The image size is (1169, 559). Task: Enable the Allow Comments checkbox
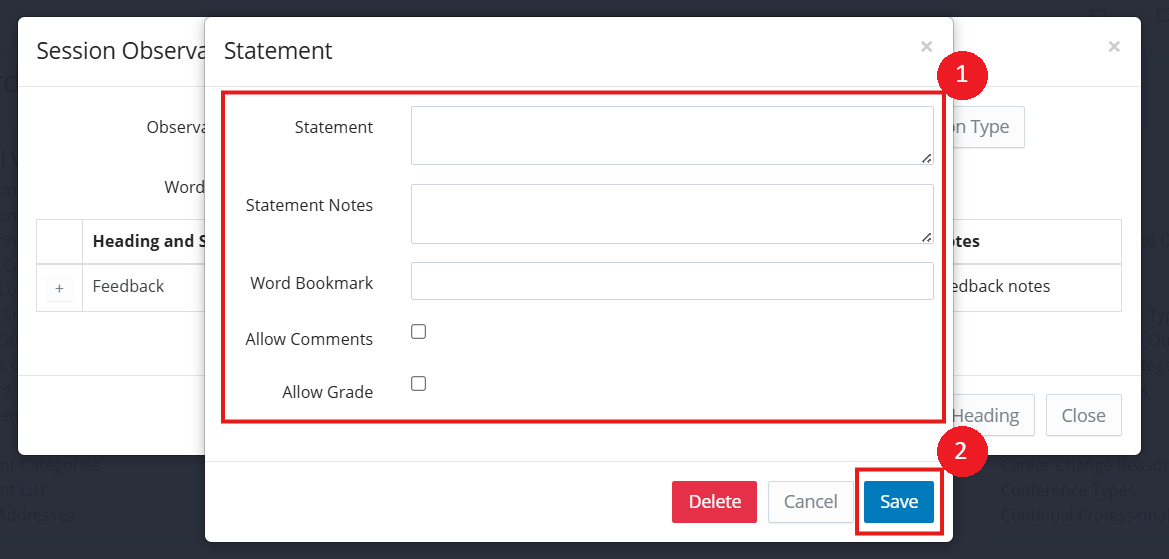click(419, 332)
